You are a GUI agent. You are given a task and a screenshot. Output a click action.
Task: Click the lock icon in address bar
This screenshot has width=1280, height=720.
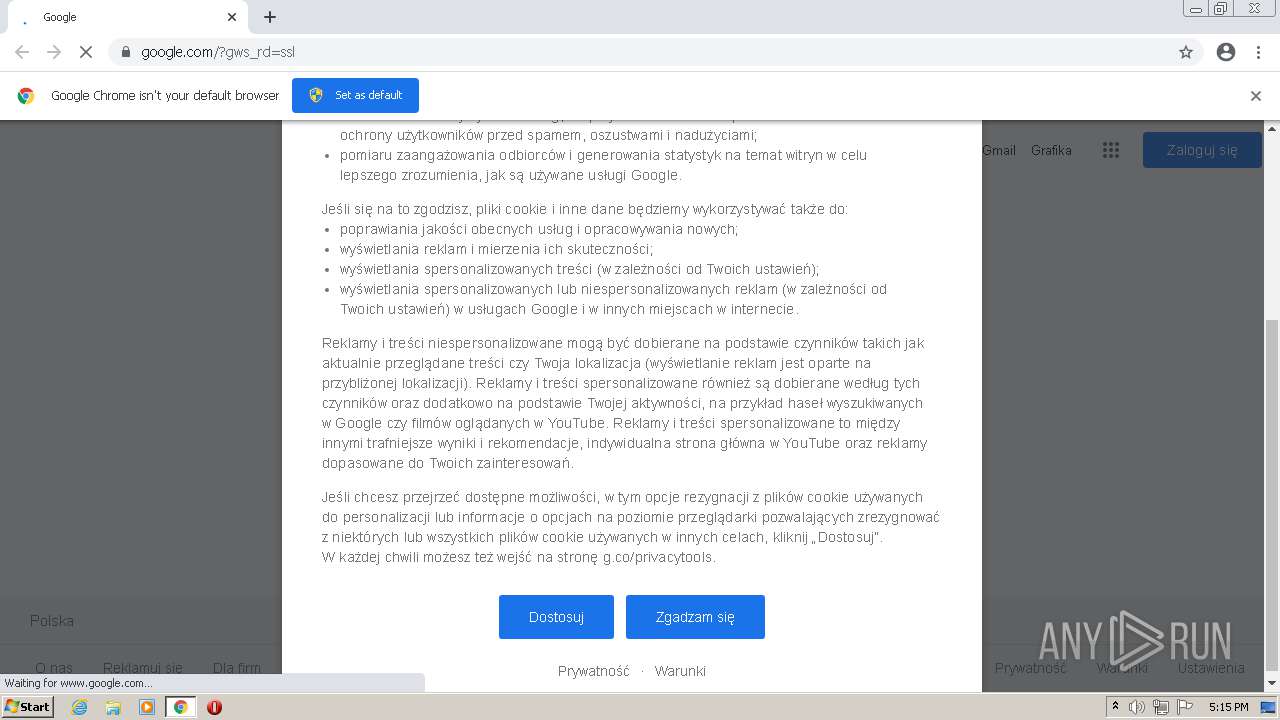pyautogui.click(x=126, y=52)
